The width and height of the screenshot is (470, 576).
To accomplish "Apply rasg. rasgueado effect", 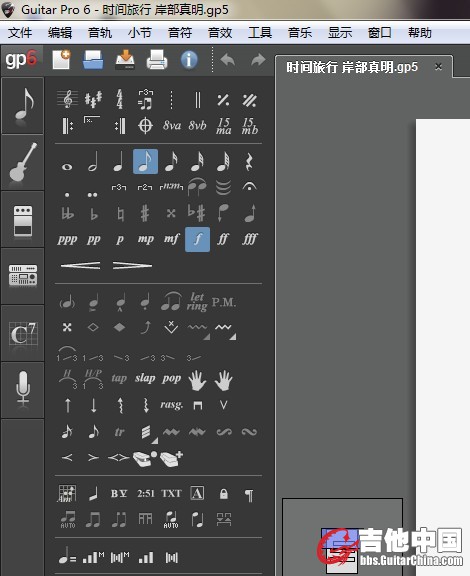I will coord(171,405).
